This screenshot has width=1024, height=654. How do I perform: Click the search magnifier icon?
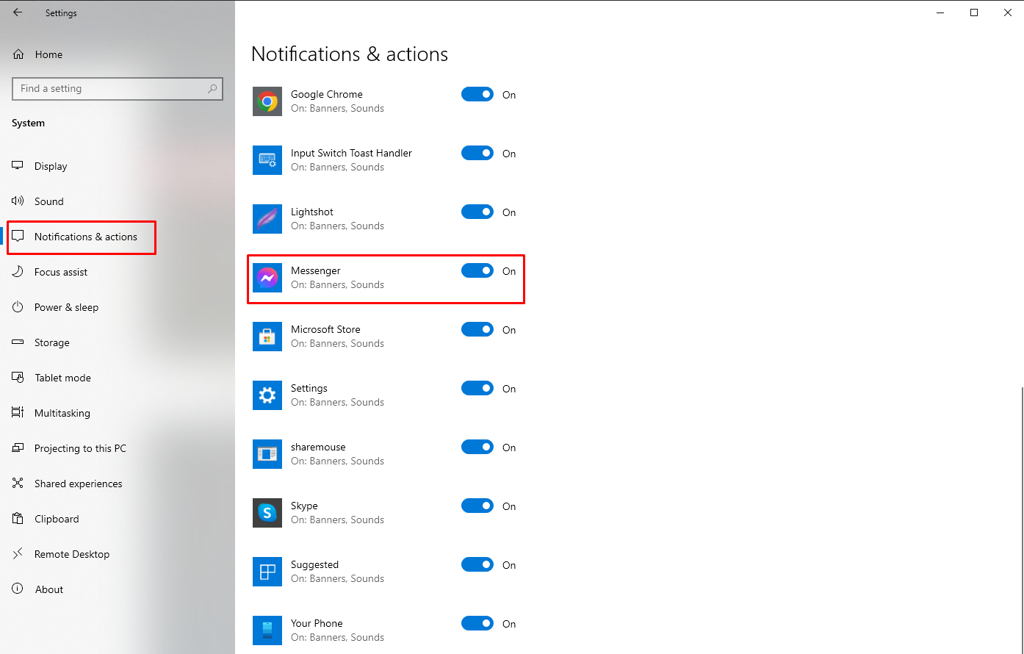tap(212, 88)
